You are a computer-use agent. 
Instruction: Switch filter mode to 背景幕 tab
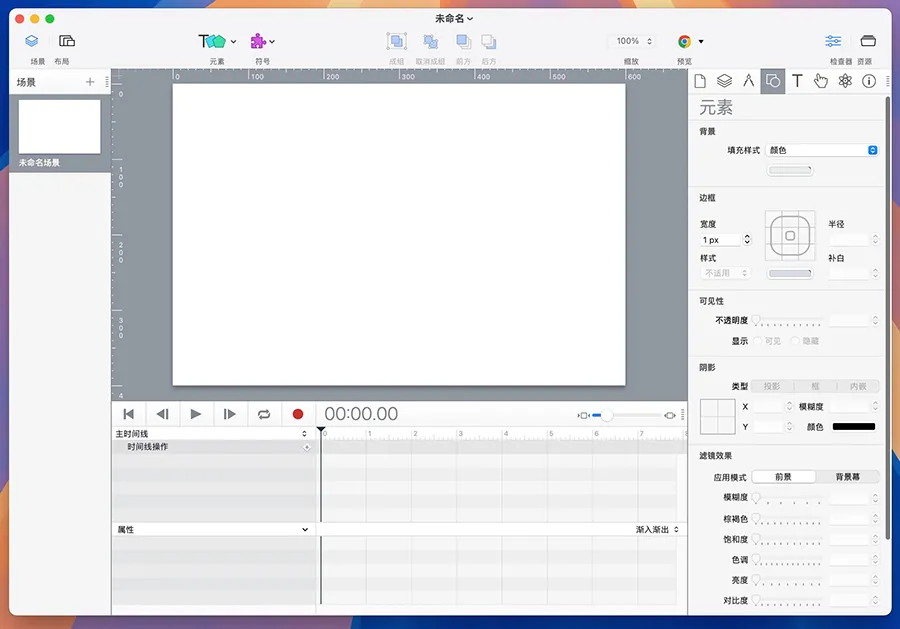[847, 477]
